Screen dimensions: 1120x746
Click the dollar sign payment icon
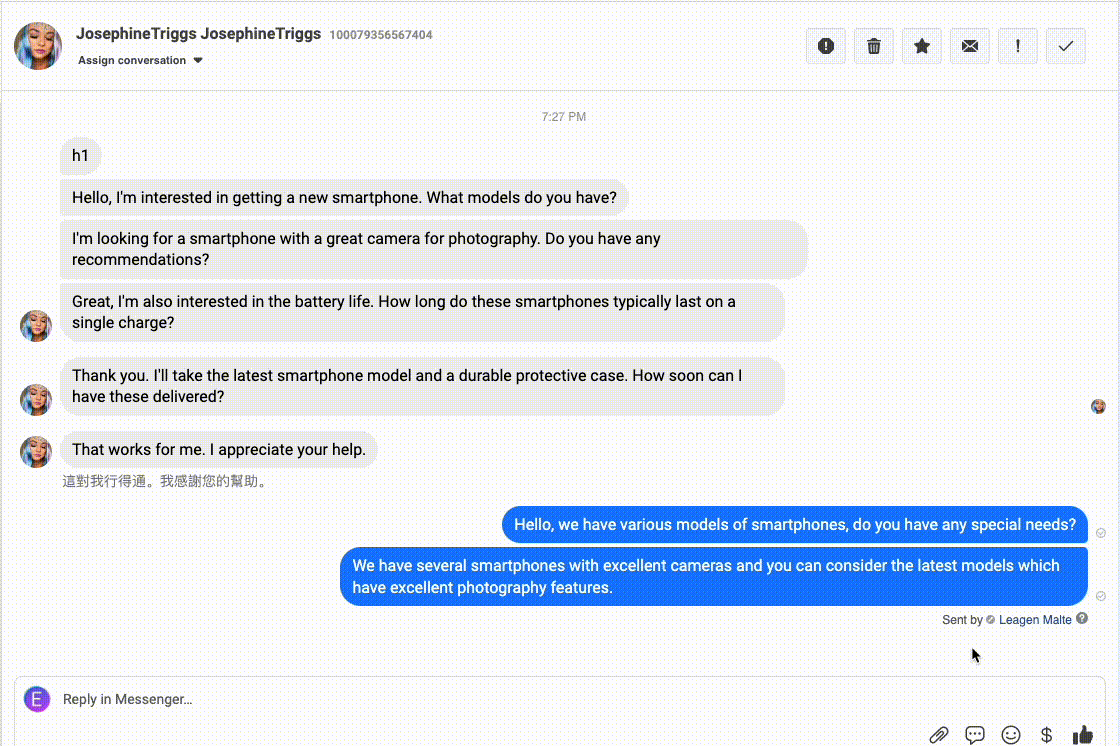point(1046,735)
